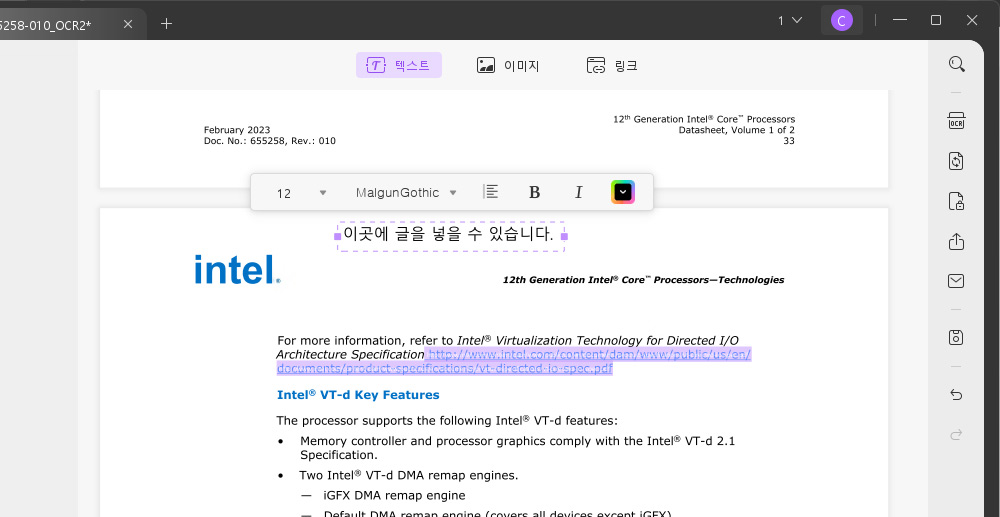The image size is (1000, 517).
Task: Click the share/export icon in sidebar
Action: coord(956,242)
